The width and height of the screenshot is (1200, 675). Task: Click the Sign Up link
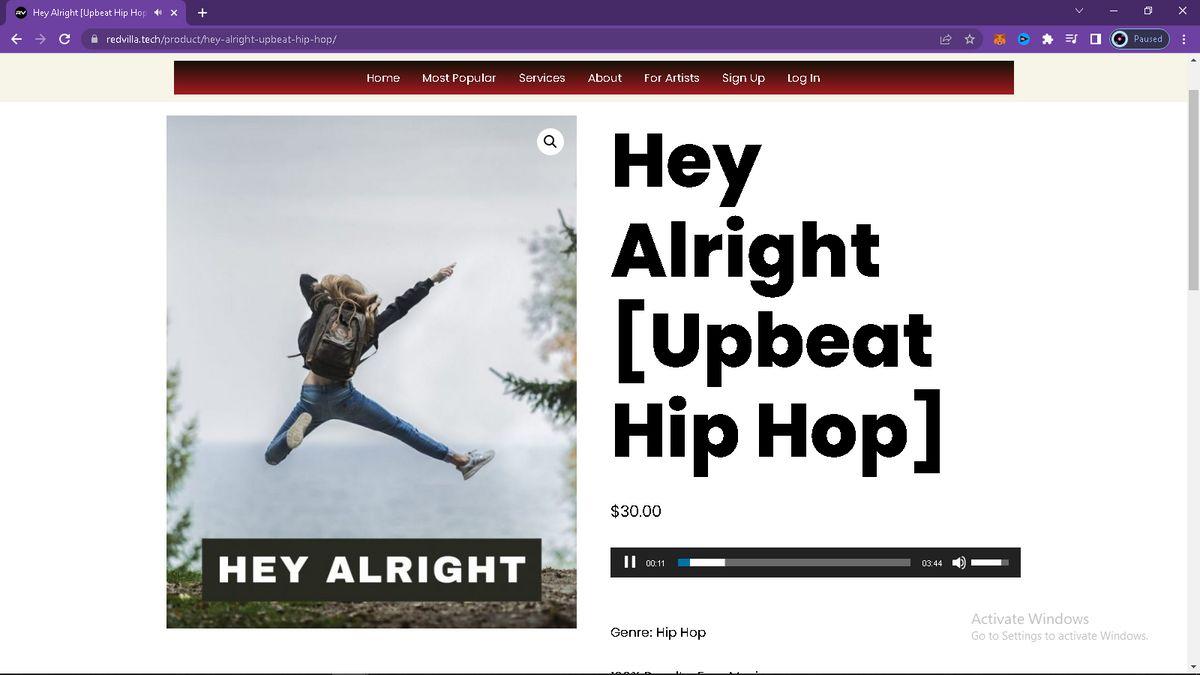(743, 78)
